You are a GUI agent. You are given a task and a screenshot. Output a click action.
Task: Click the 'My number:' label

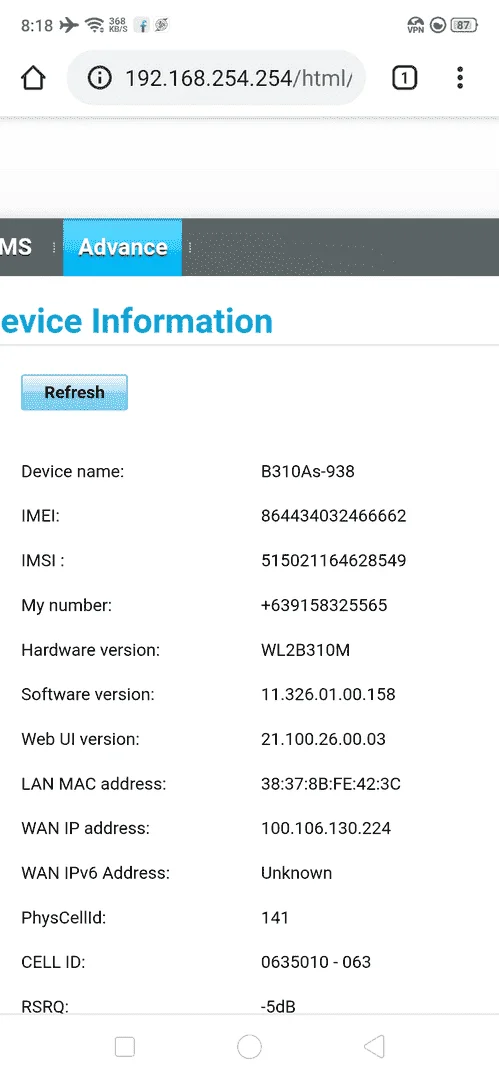pos(66,605)
